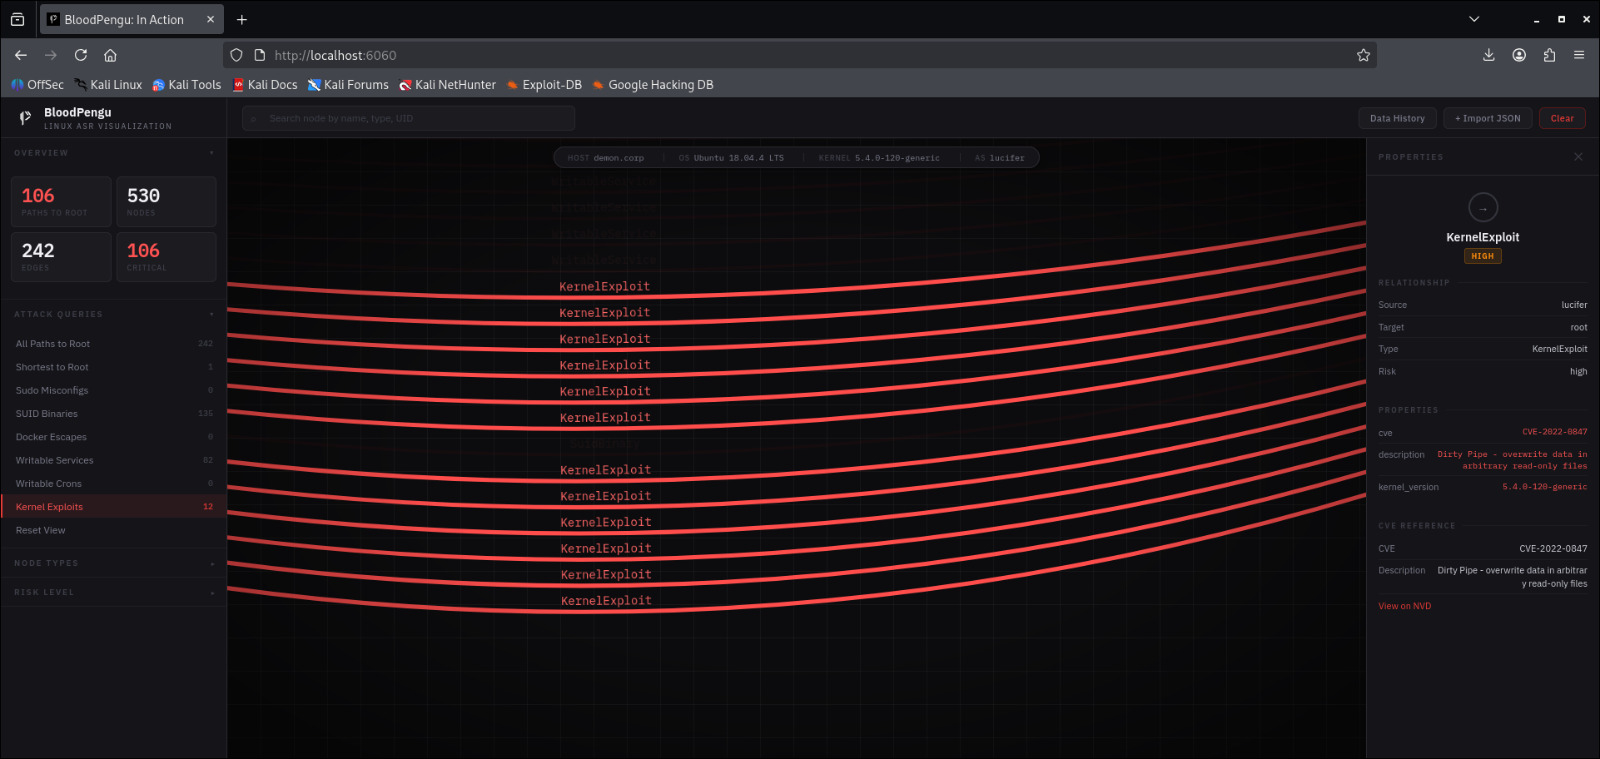This screenshot has width=1600, height=759.
Task: Reload the page with the browser refresh icon
Action: (81, 55)
